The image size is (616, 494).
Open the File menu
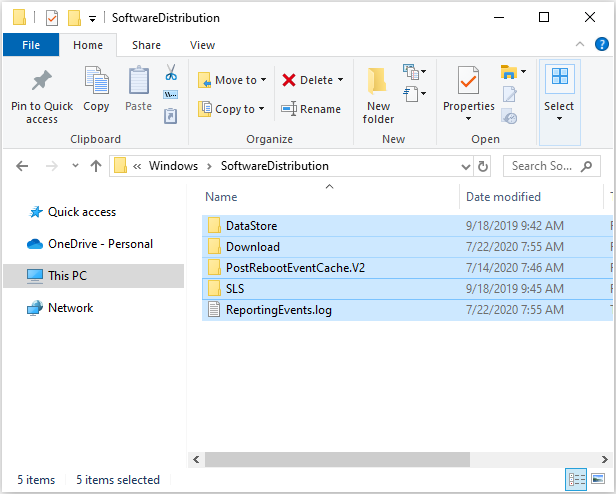31,45
